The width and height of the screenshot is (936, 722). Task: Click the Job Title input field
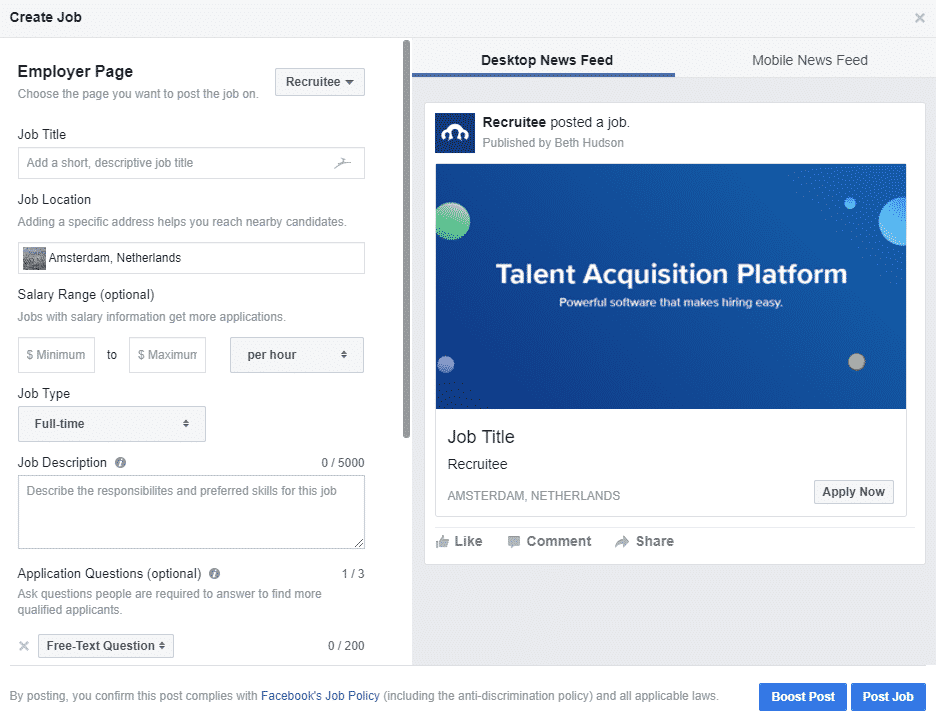[191, 163]
